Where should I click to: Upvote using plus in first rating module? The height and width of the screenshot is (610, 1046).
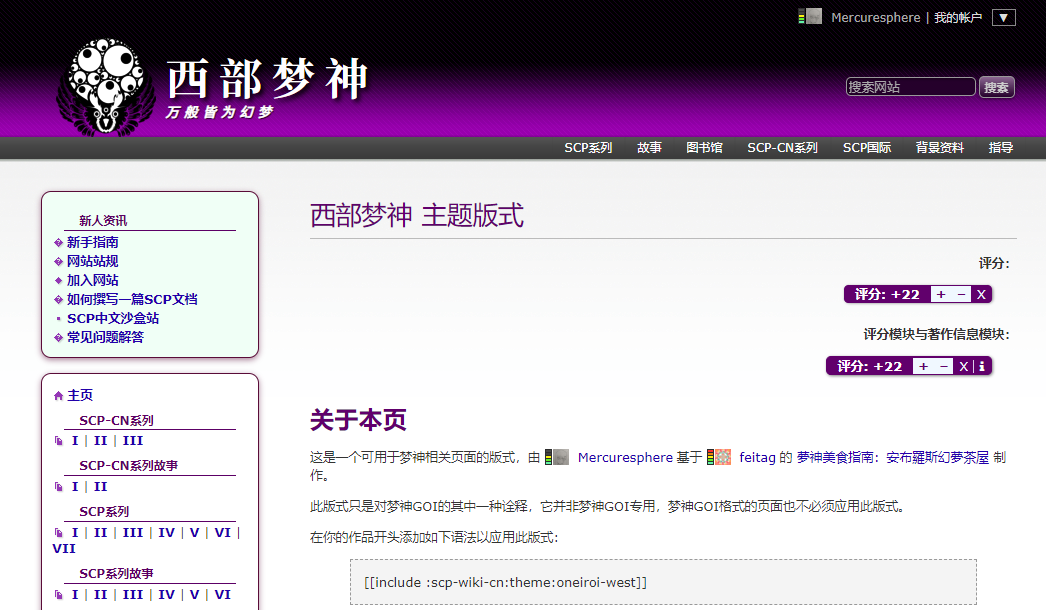coord(940,294)
